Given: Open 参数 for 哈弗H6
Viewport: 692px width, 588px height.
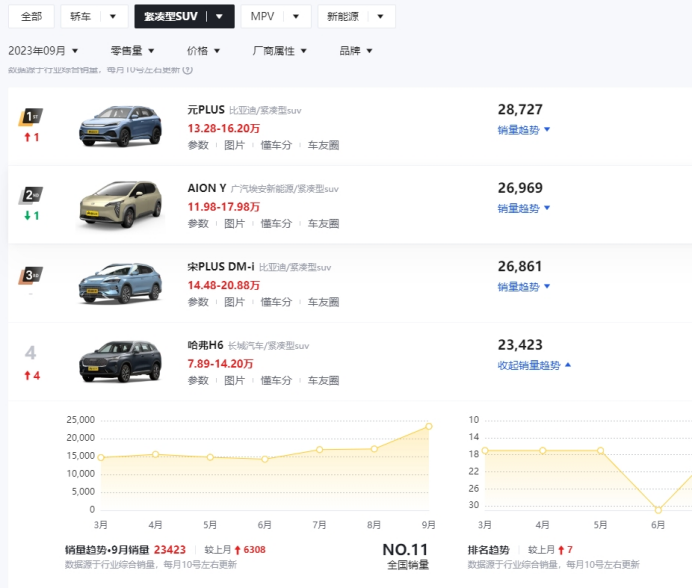Looking at the screenshot, I should point(198,381).
